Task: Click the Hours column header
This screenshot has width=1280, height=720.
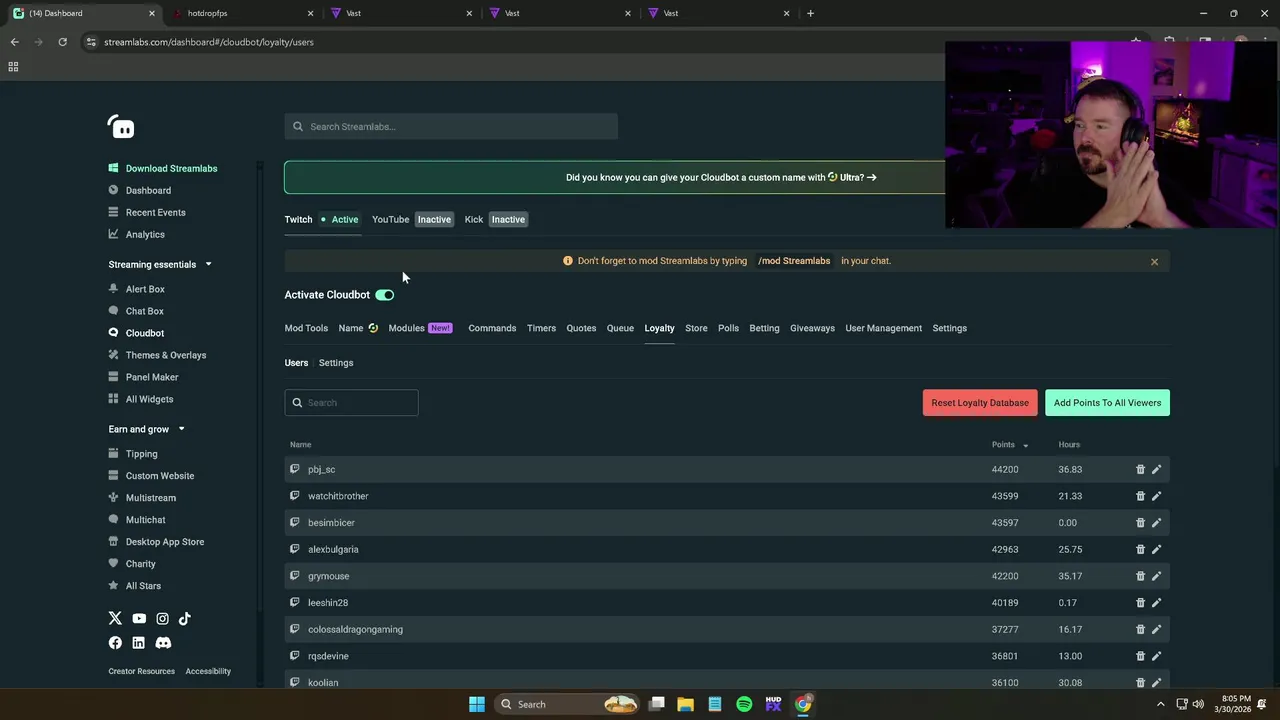Action: pyautogui.click(x=1069, y=445)
